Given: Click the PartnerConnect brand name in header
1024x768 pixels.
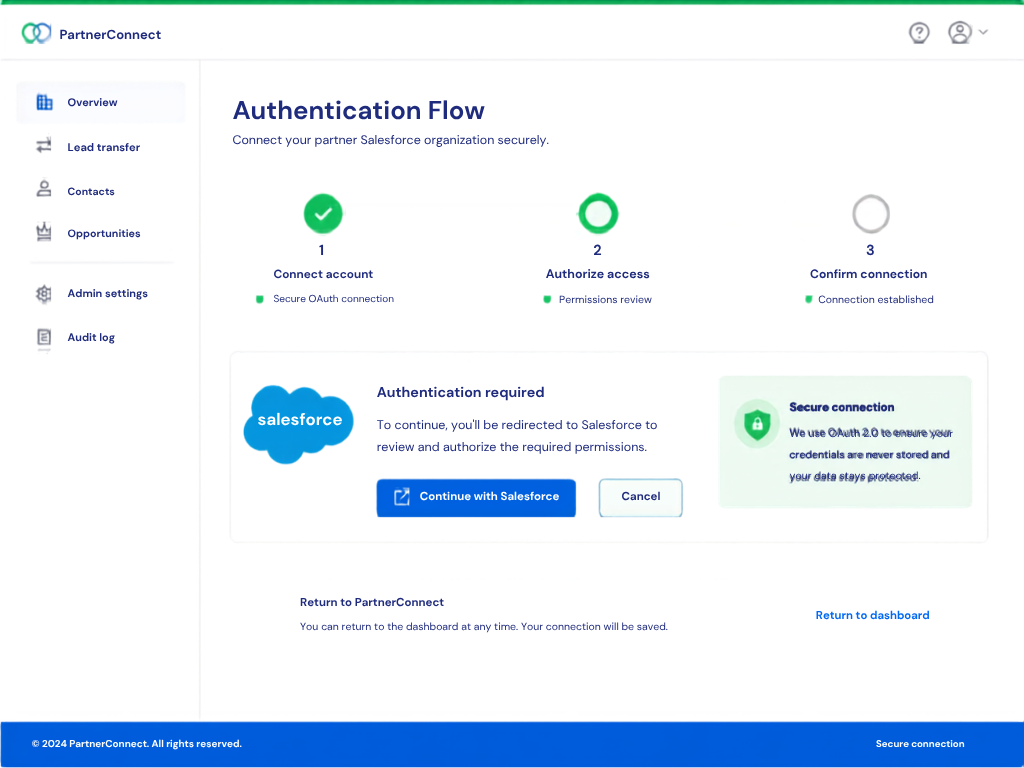Looking at the screenshot, I should (110, 35).
